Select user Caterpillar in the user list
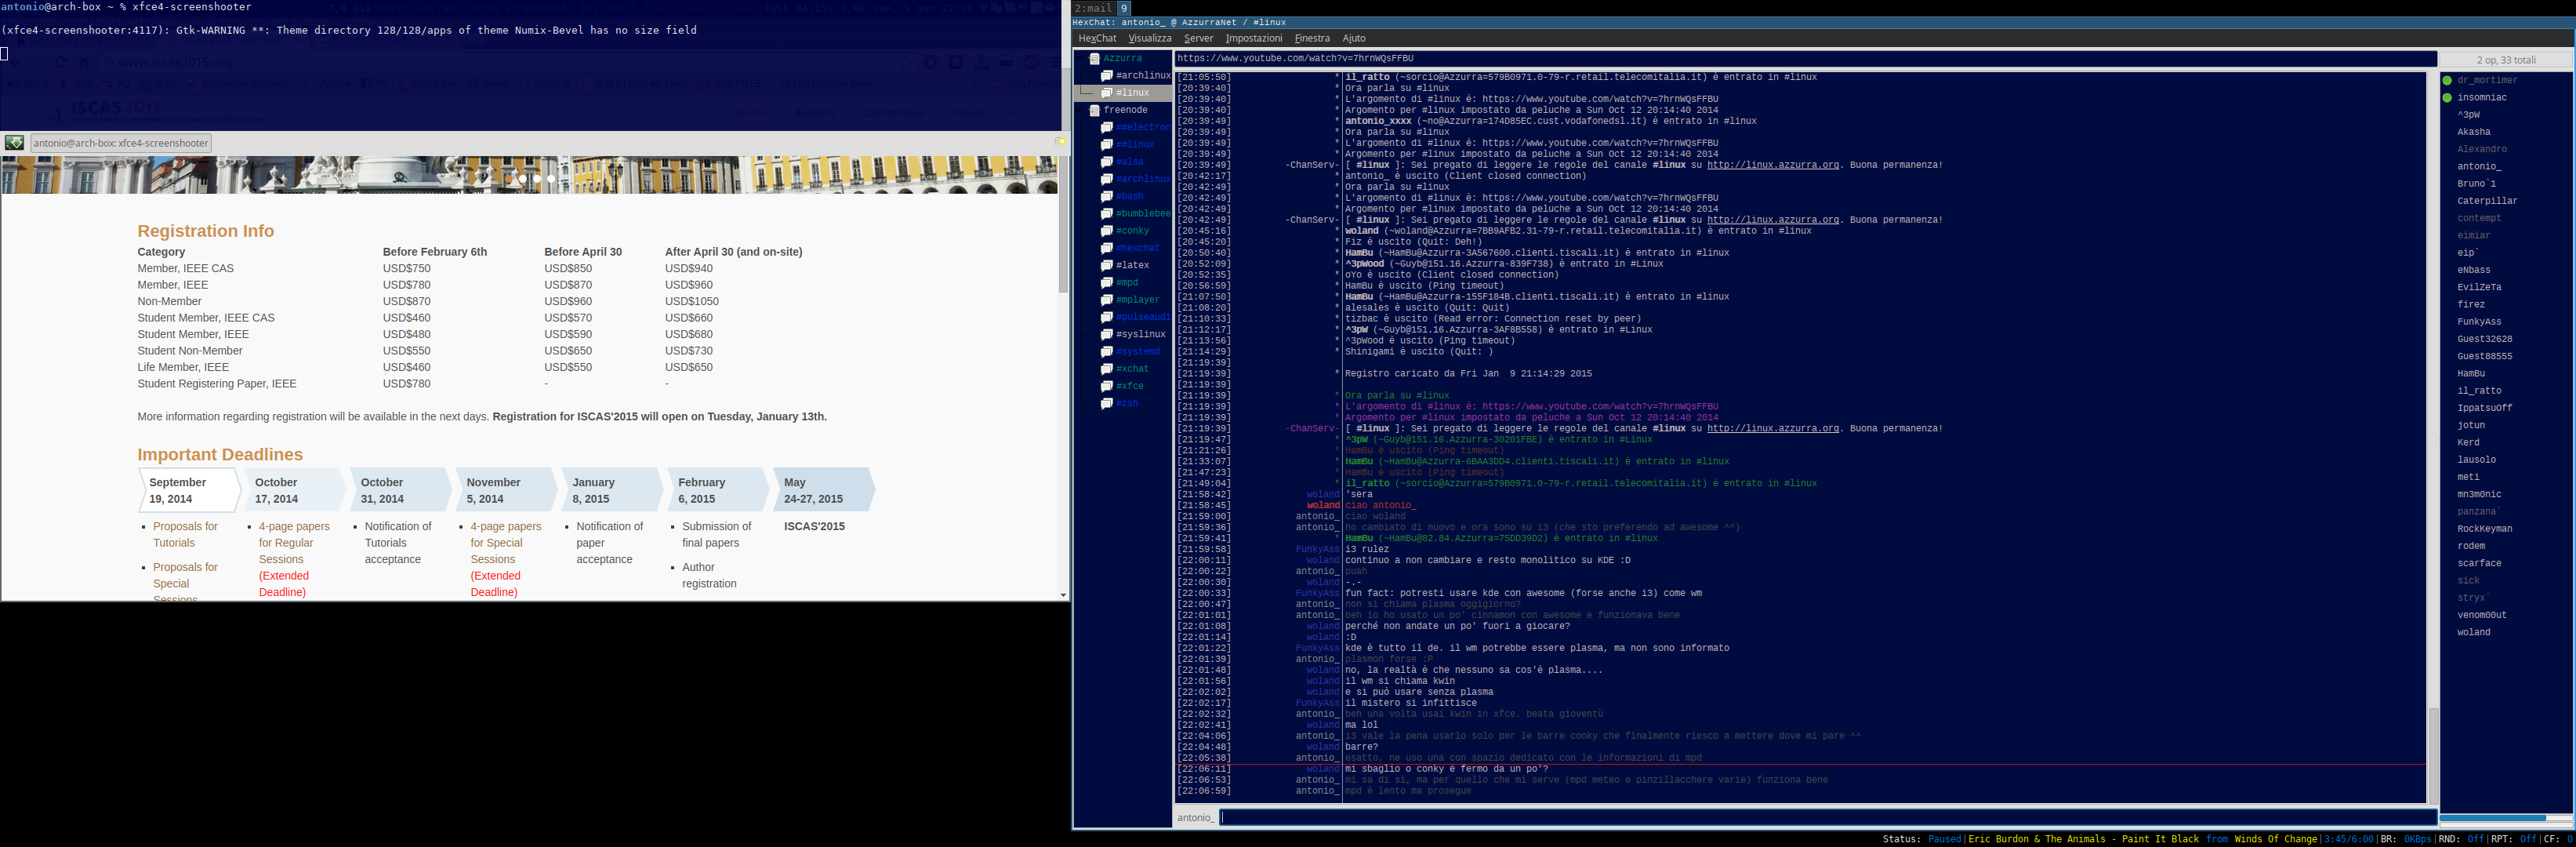Screen dimensions: 2576x847 coord(2487,201)
